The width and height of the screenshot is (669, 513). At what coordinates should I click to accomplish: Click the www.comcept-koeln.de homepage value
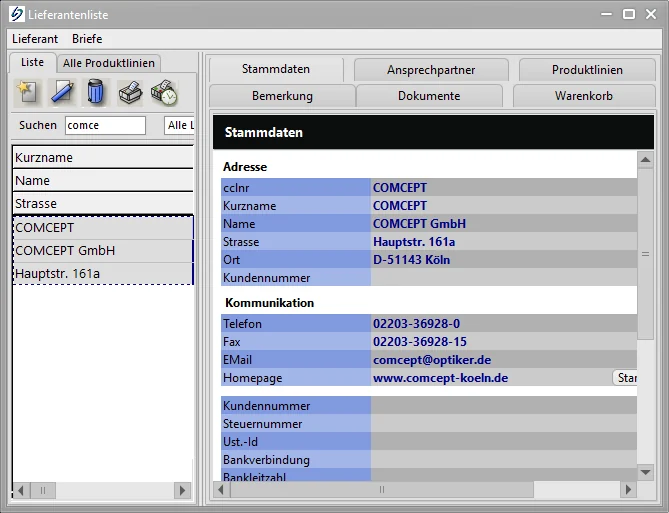click(x=440, y=378)
